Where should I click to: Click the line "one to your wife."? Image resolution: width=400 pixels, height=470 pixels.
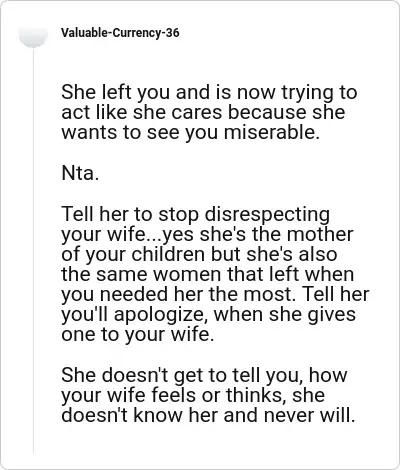[x=138, y=334]
